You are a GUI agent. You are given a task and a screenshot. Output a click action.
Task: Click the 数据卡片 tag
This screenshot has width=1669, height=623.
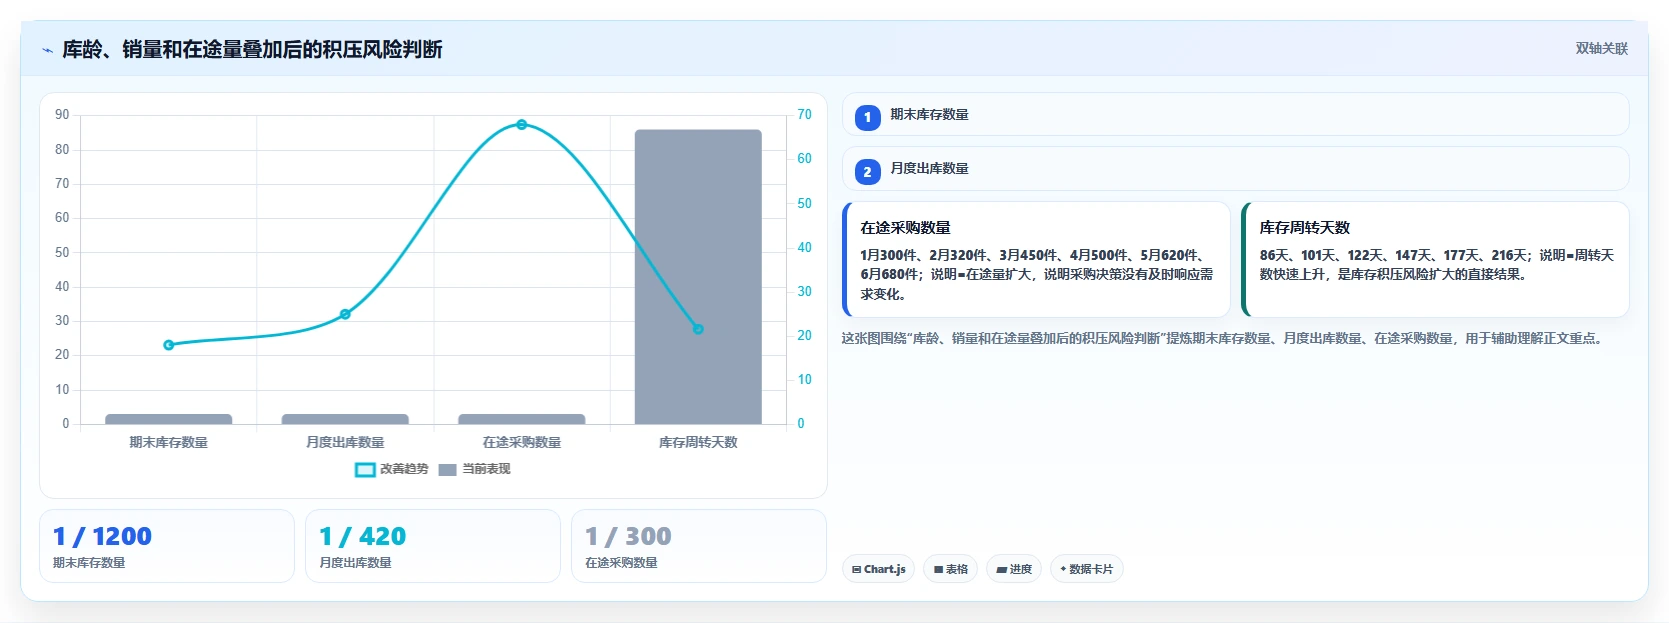point(1086,569)
